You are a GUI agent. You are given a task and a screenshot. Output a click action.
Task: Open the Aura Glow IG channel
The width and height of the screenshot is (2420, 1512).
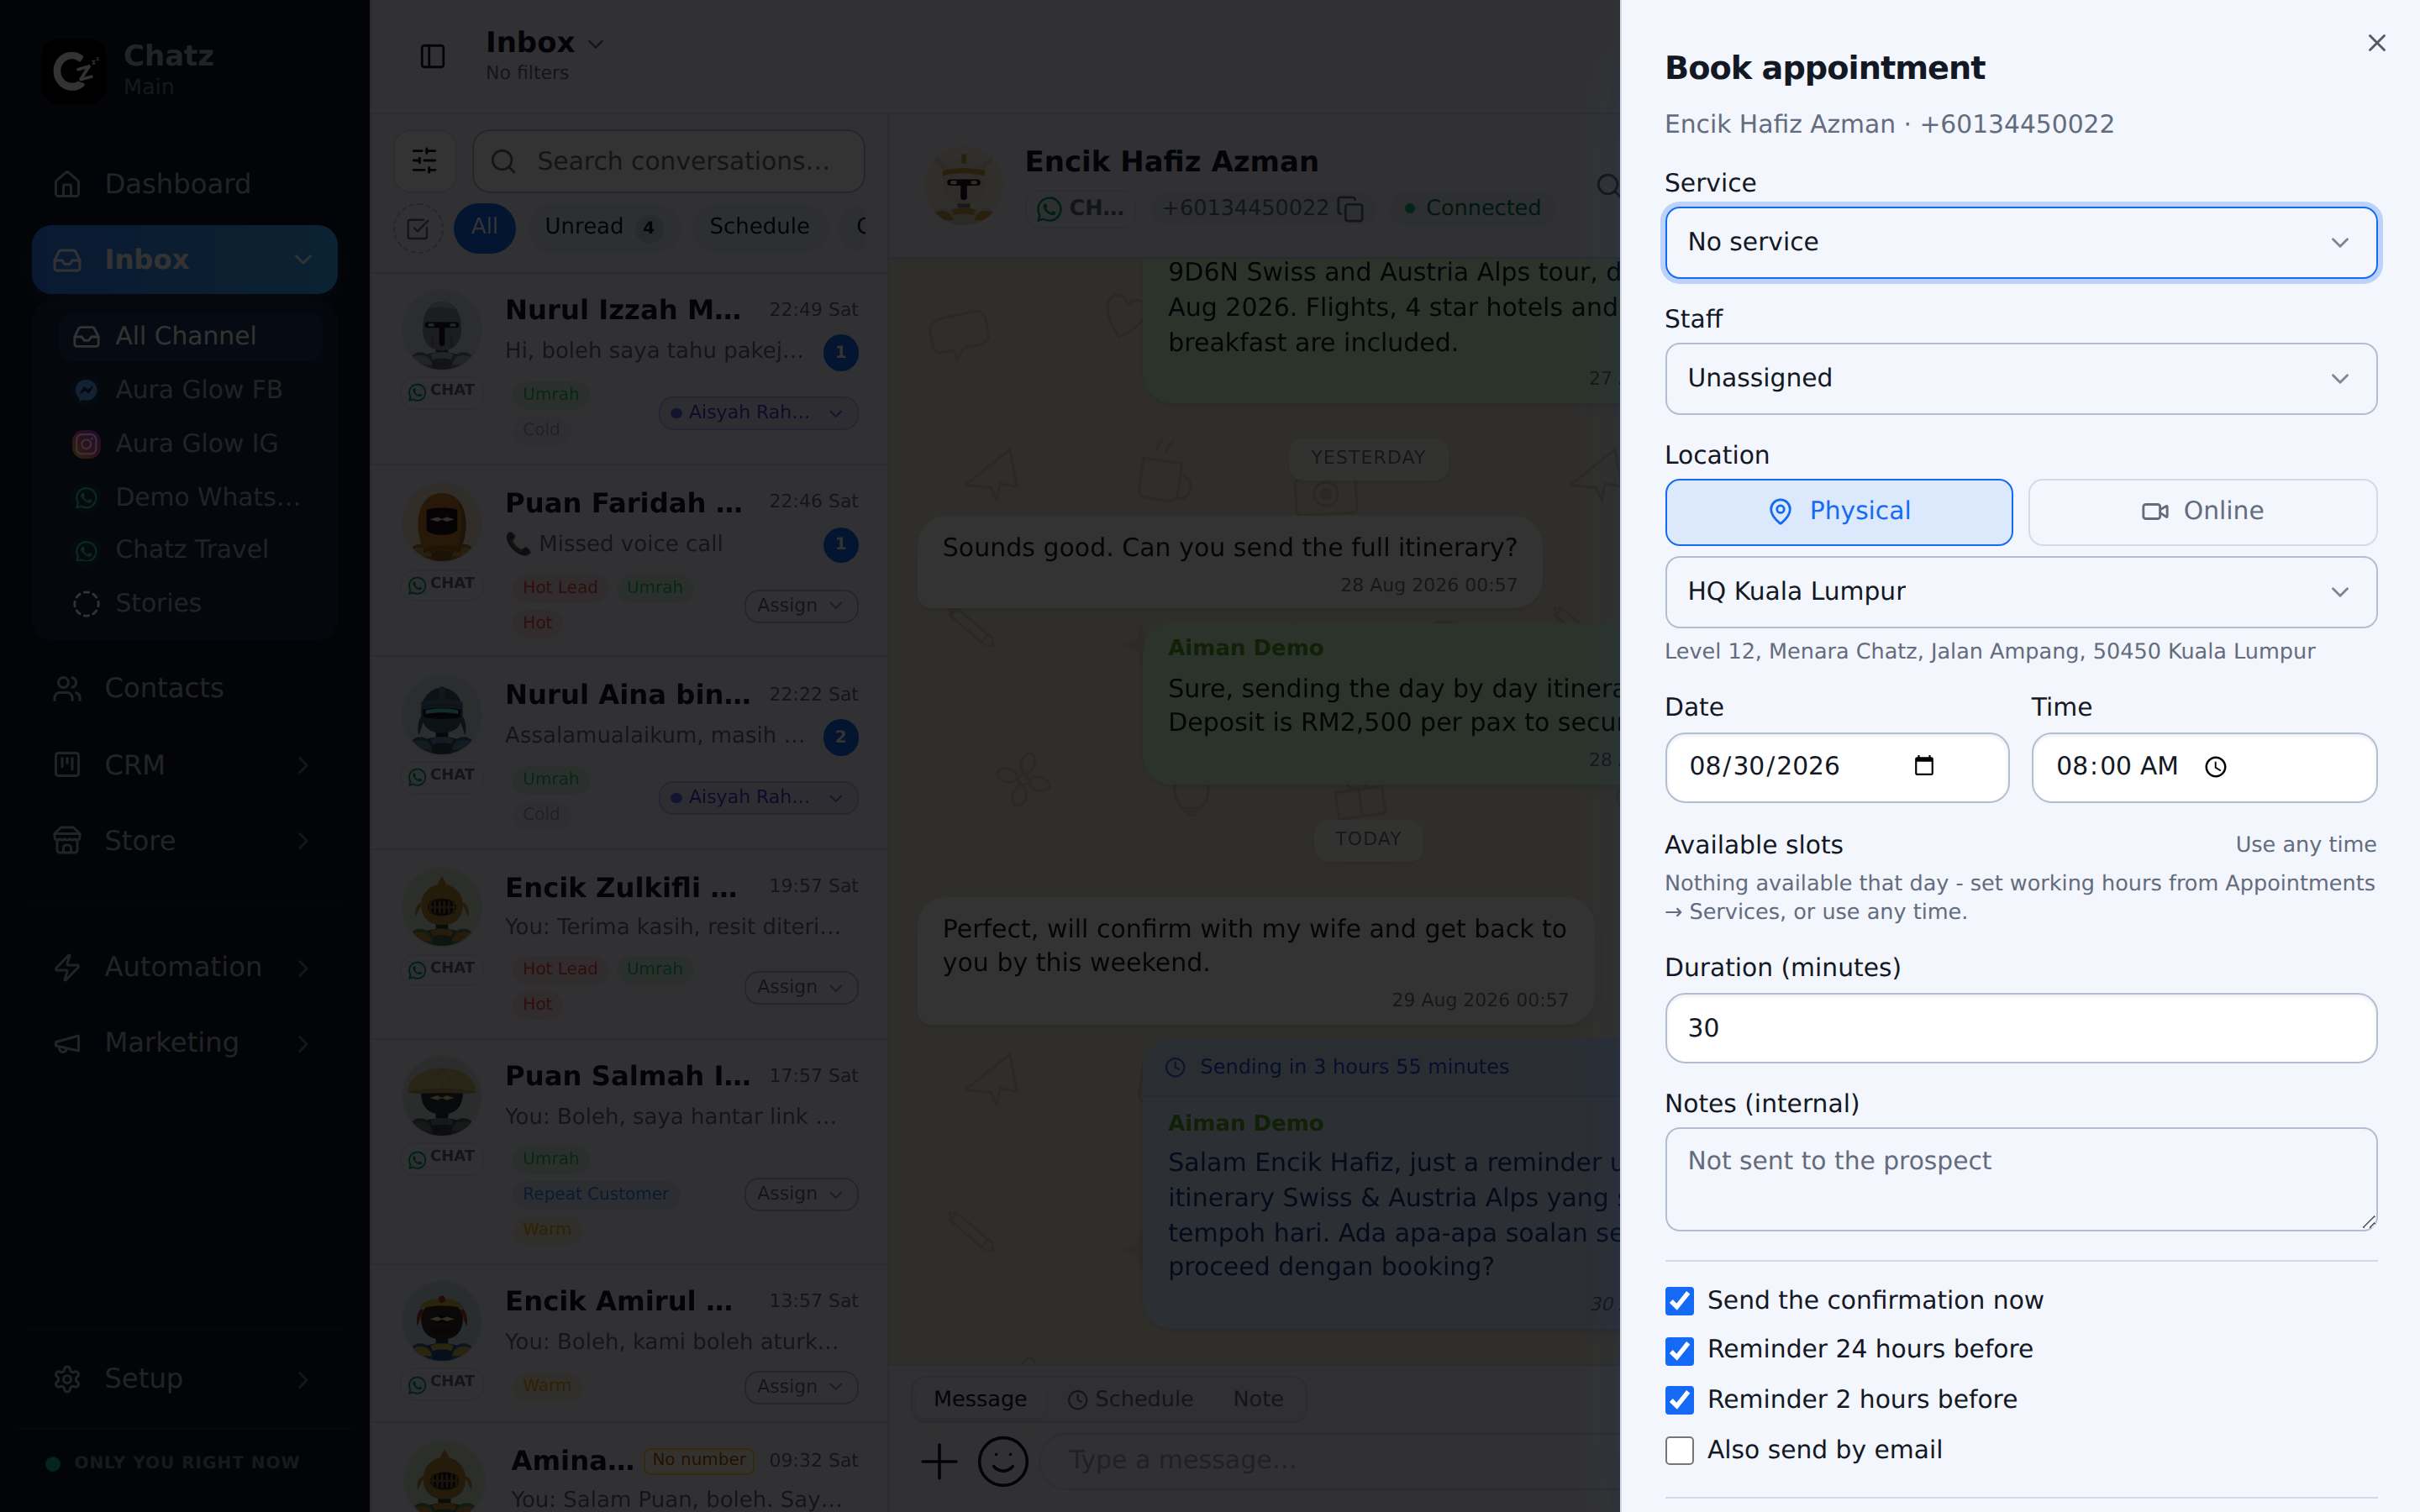click(x=188, y=443)
